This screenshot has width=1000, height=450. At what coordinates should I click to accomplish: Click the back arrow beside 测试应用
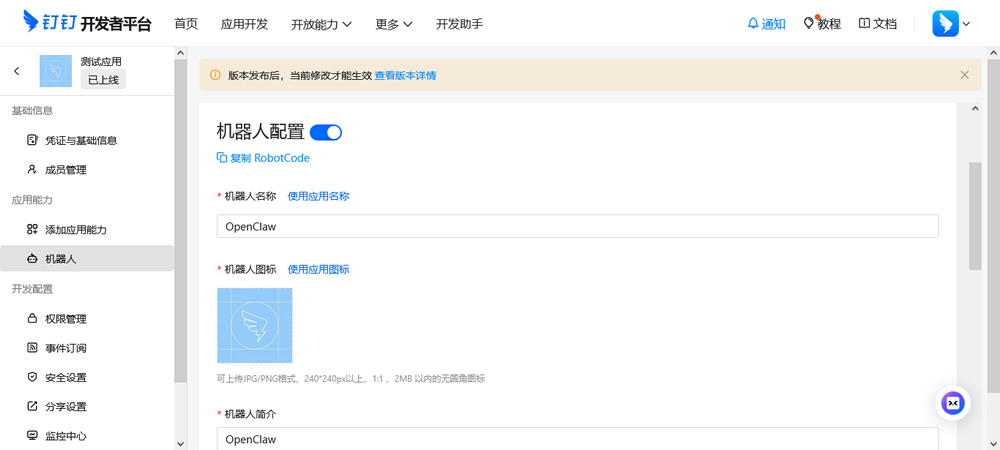tap(17, 71)
